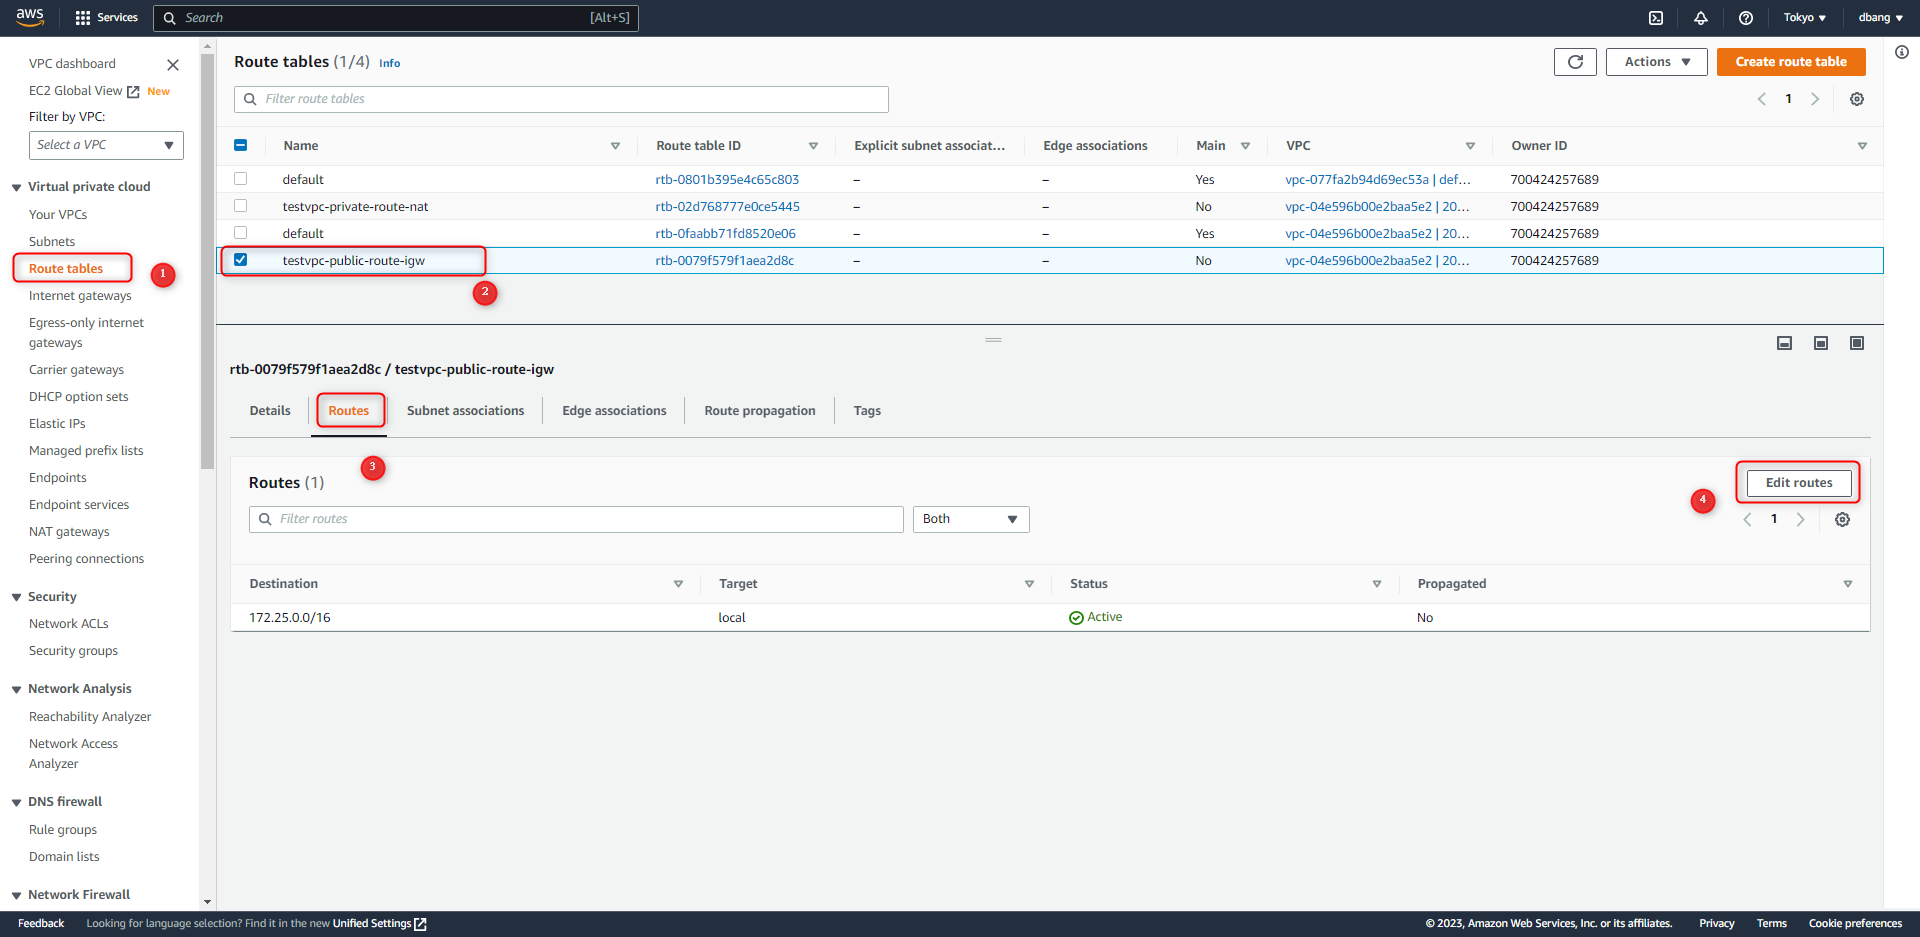Sort routes by Status arrow
This screenshot has width=1920, height=937.
(x=1377, y=584)
